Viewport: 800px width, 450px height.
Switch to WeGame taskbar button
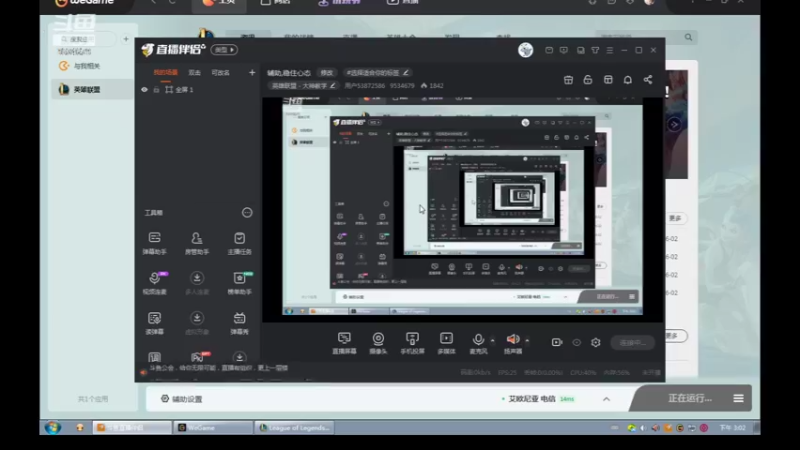213,427
